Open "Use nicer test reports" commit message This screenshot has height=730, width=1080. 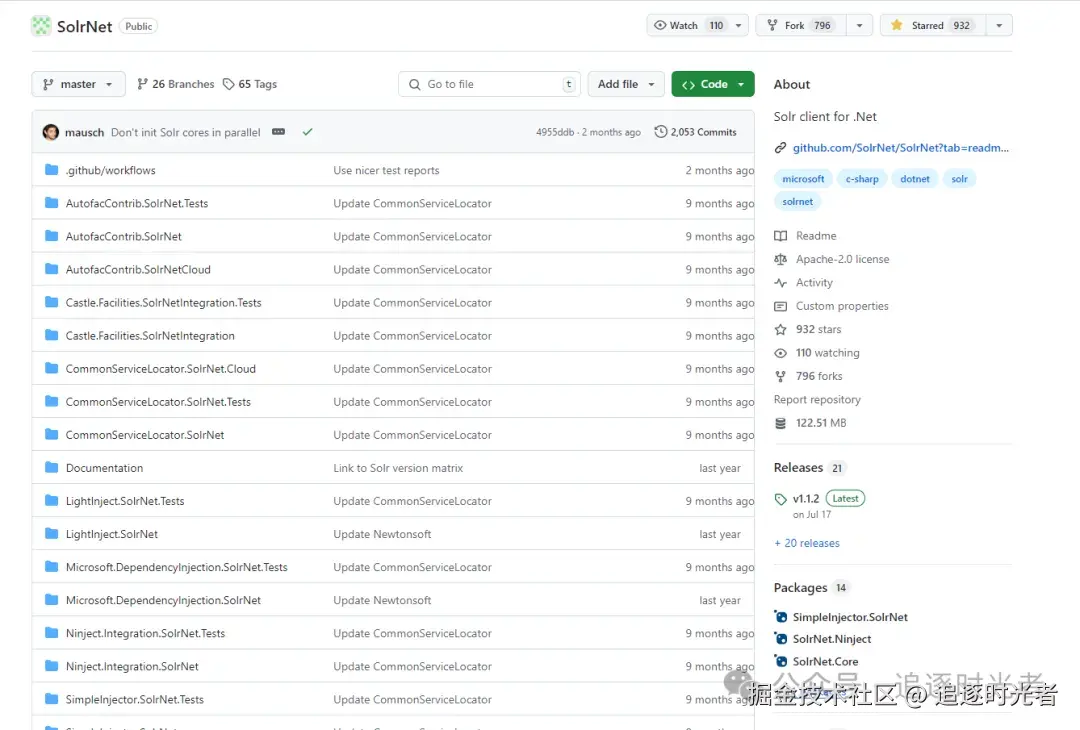click(x=386, y=170)
